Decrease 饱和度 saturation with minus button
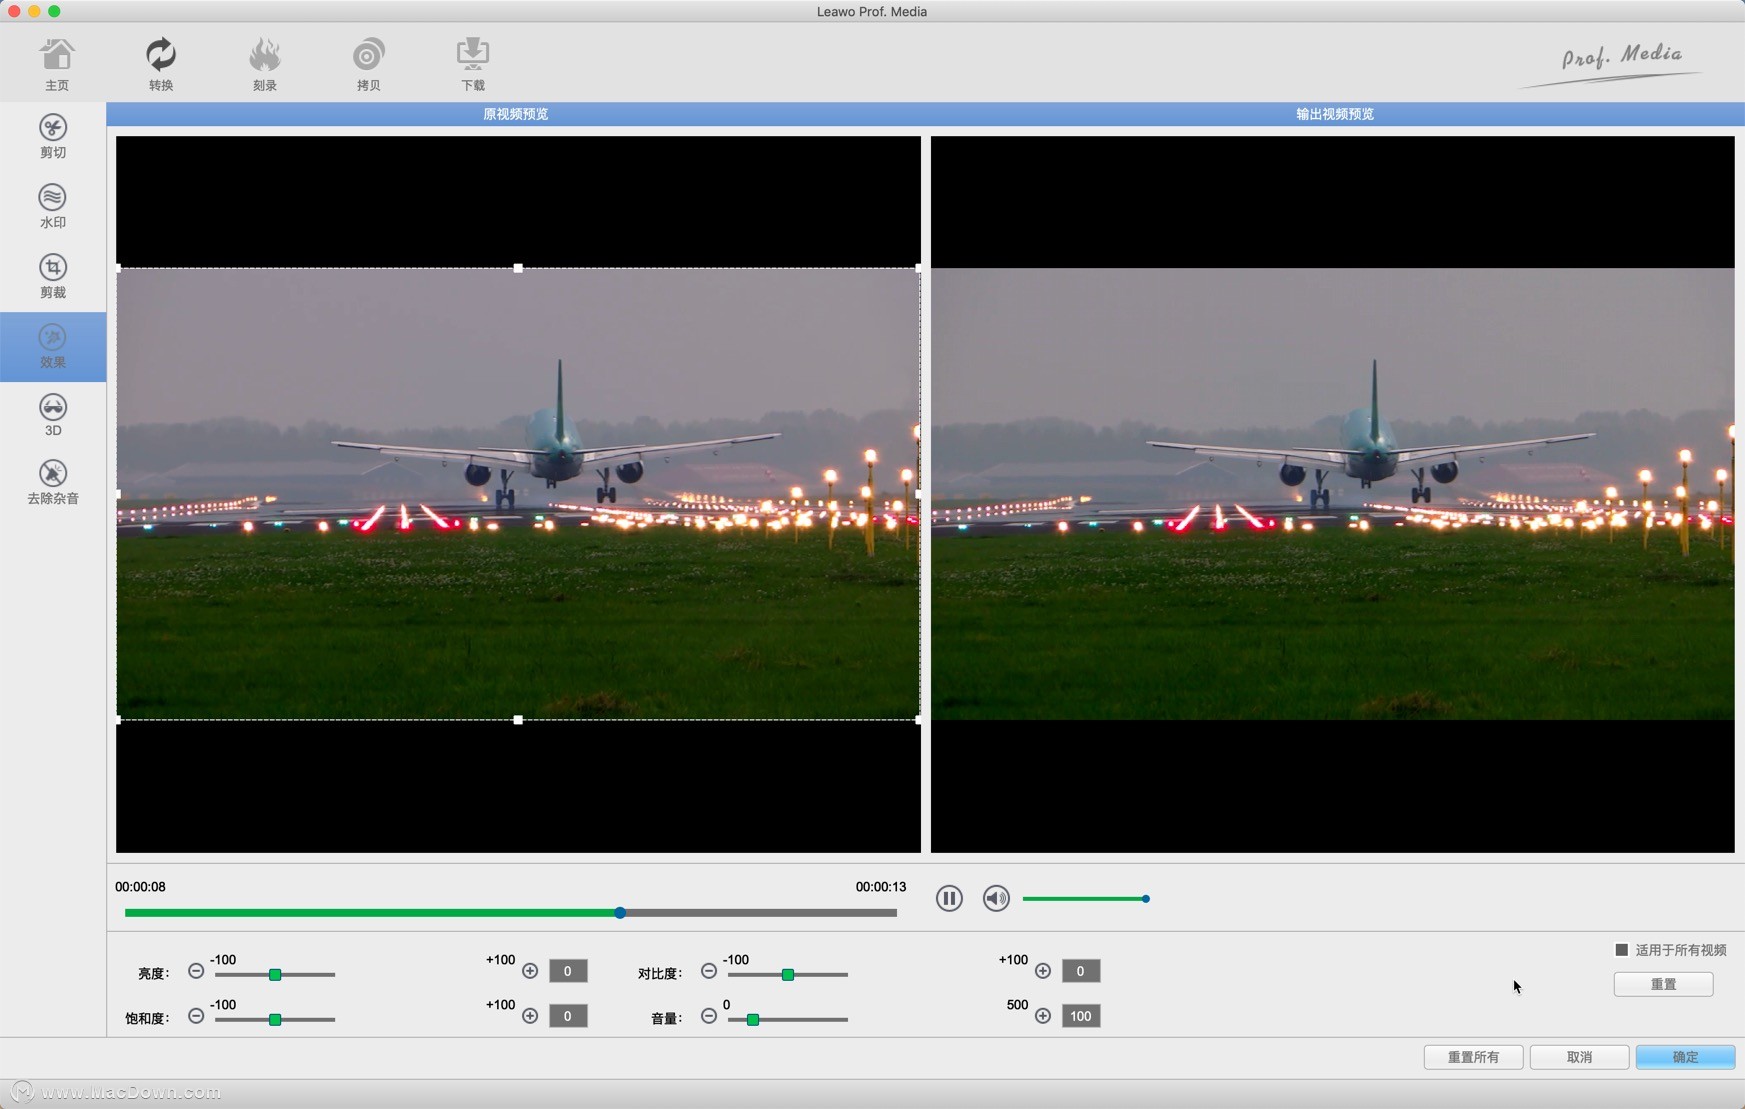 (196, 1016)
